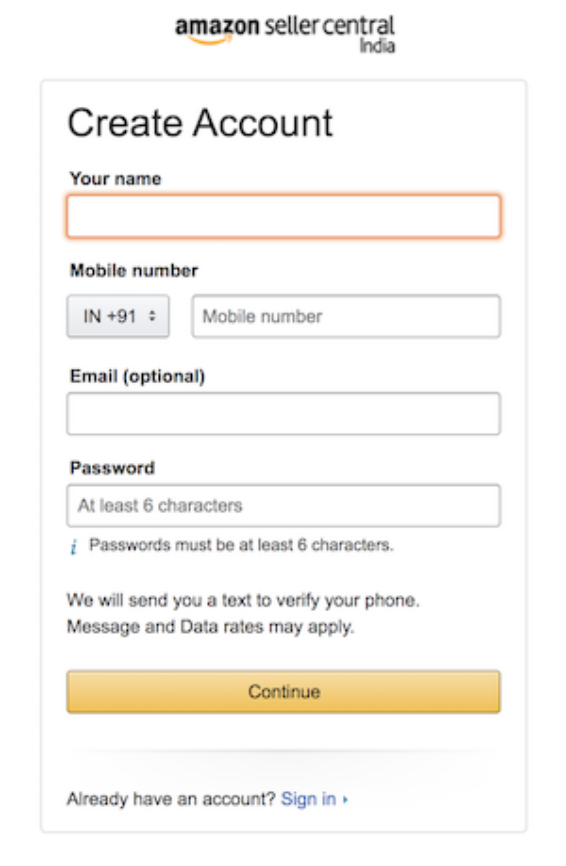The image size is (566, 866).
Task: Click the Mobile number text field
Action: (346, 316)
